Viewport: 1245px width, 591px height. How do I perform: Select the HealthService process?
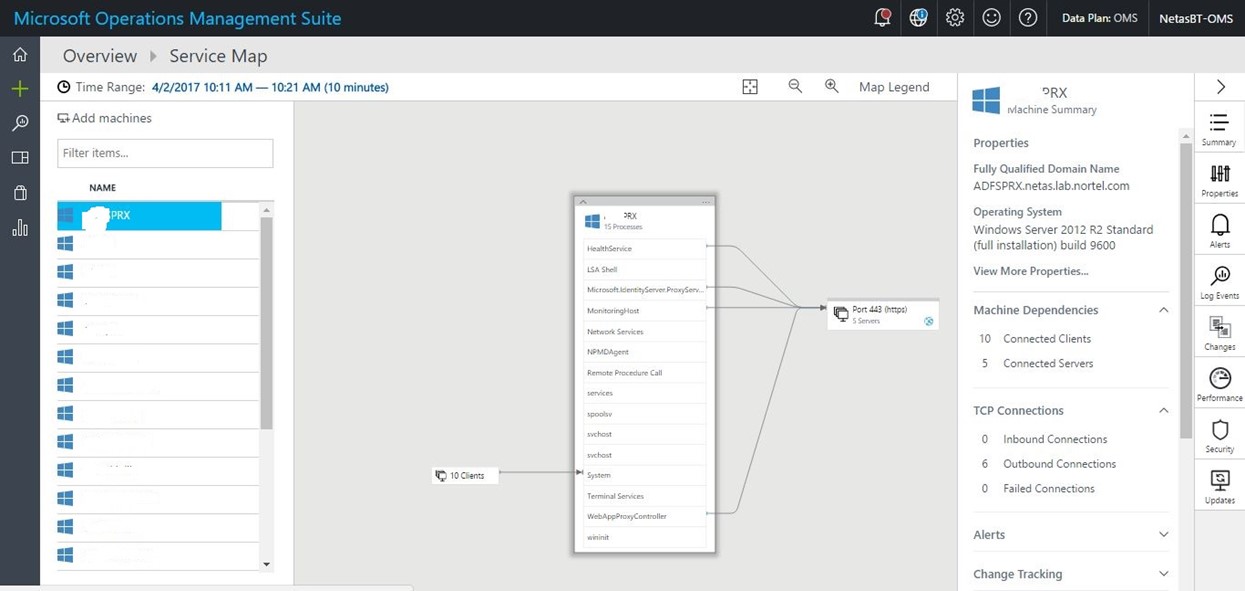(644, 248)
